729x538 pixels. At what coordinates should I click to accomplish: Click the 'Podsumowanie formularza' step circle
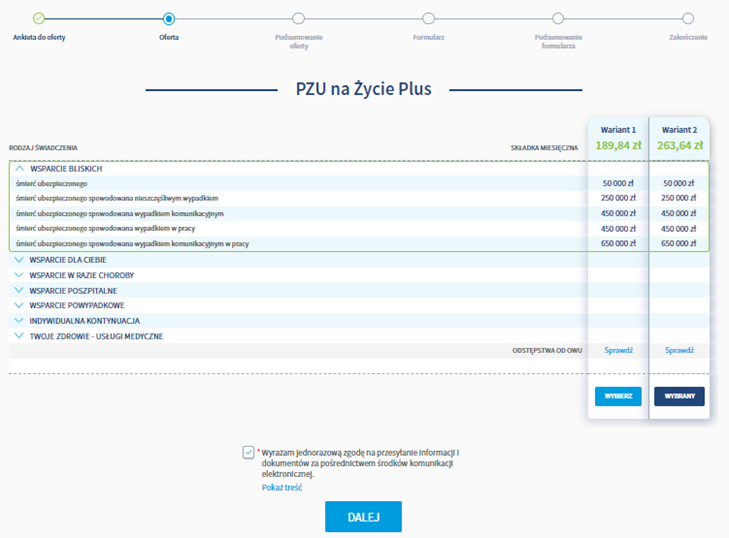[x=558, y=19]
